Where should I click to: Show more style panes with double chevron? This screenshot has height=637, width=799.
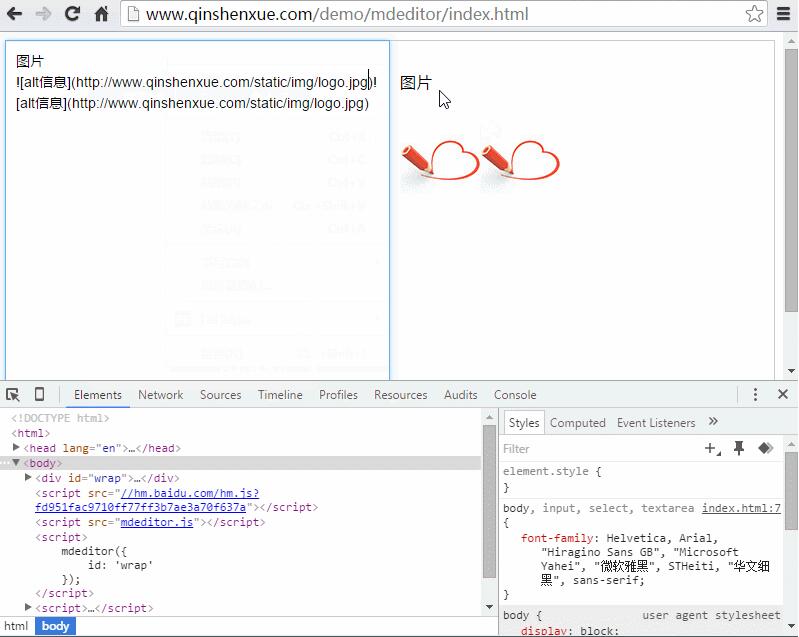pos(713,422)
